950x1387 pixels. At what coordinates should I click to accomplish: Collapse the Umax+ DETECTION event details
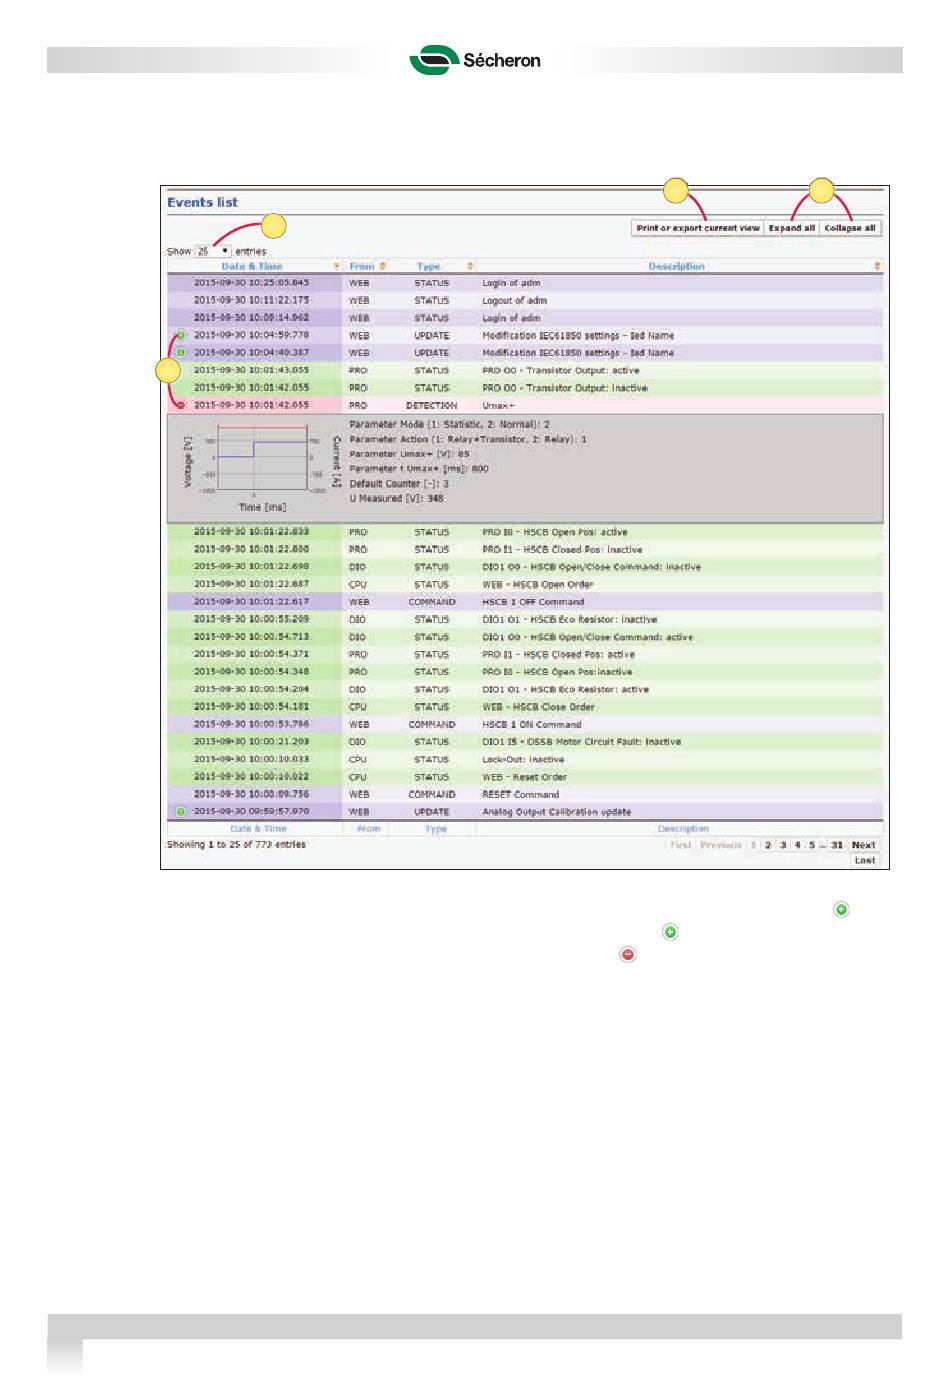tap(181, 405)
